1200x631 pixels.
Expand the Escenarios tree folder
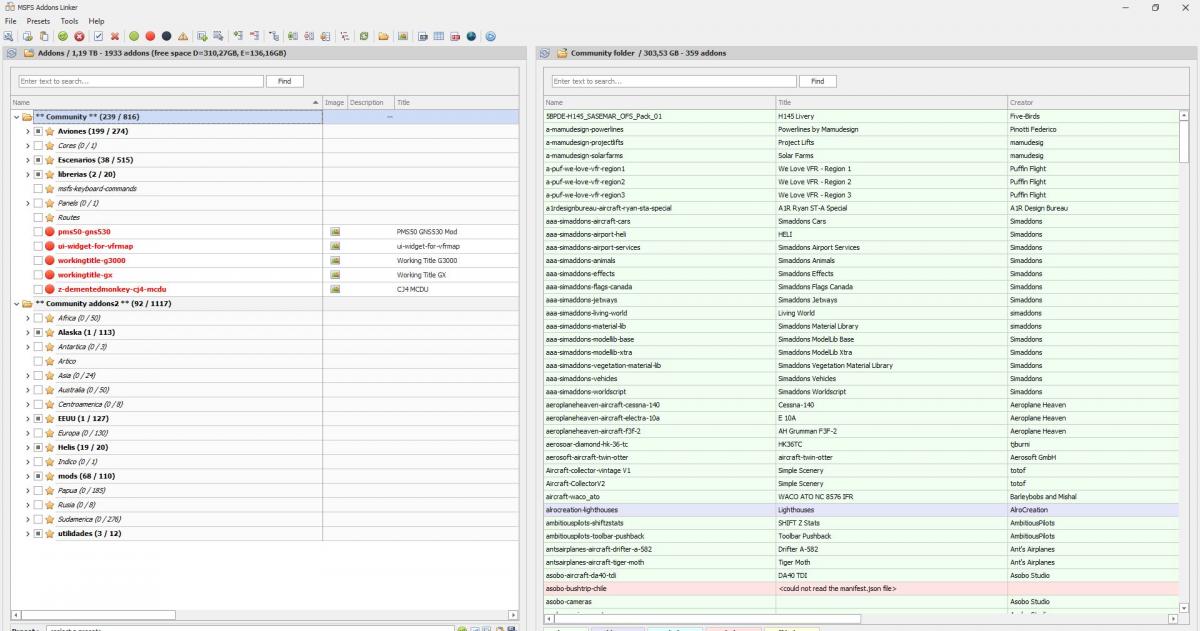pyautogui.click(x=27, y=160)
